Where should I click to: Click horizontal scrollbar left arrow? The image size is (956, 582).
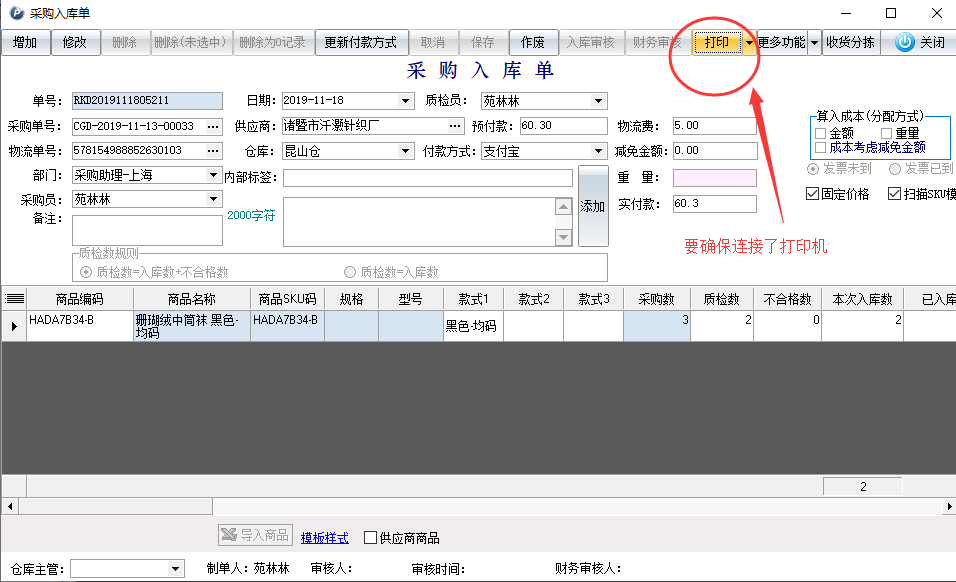[x=10, y=506]
